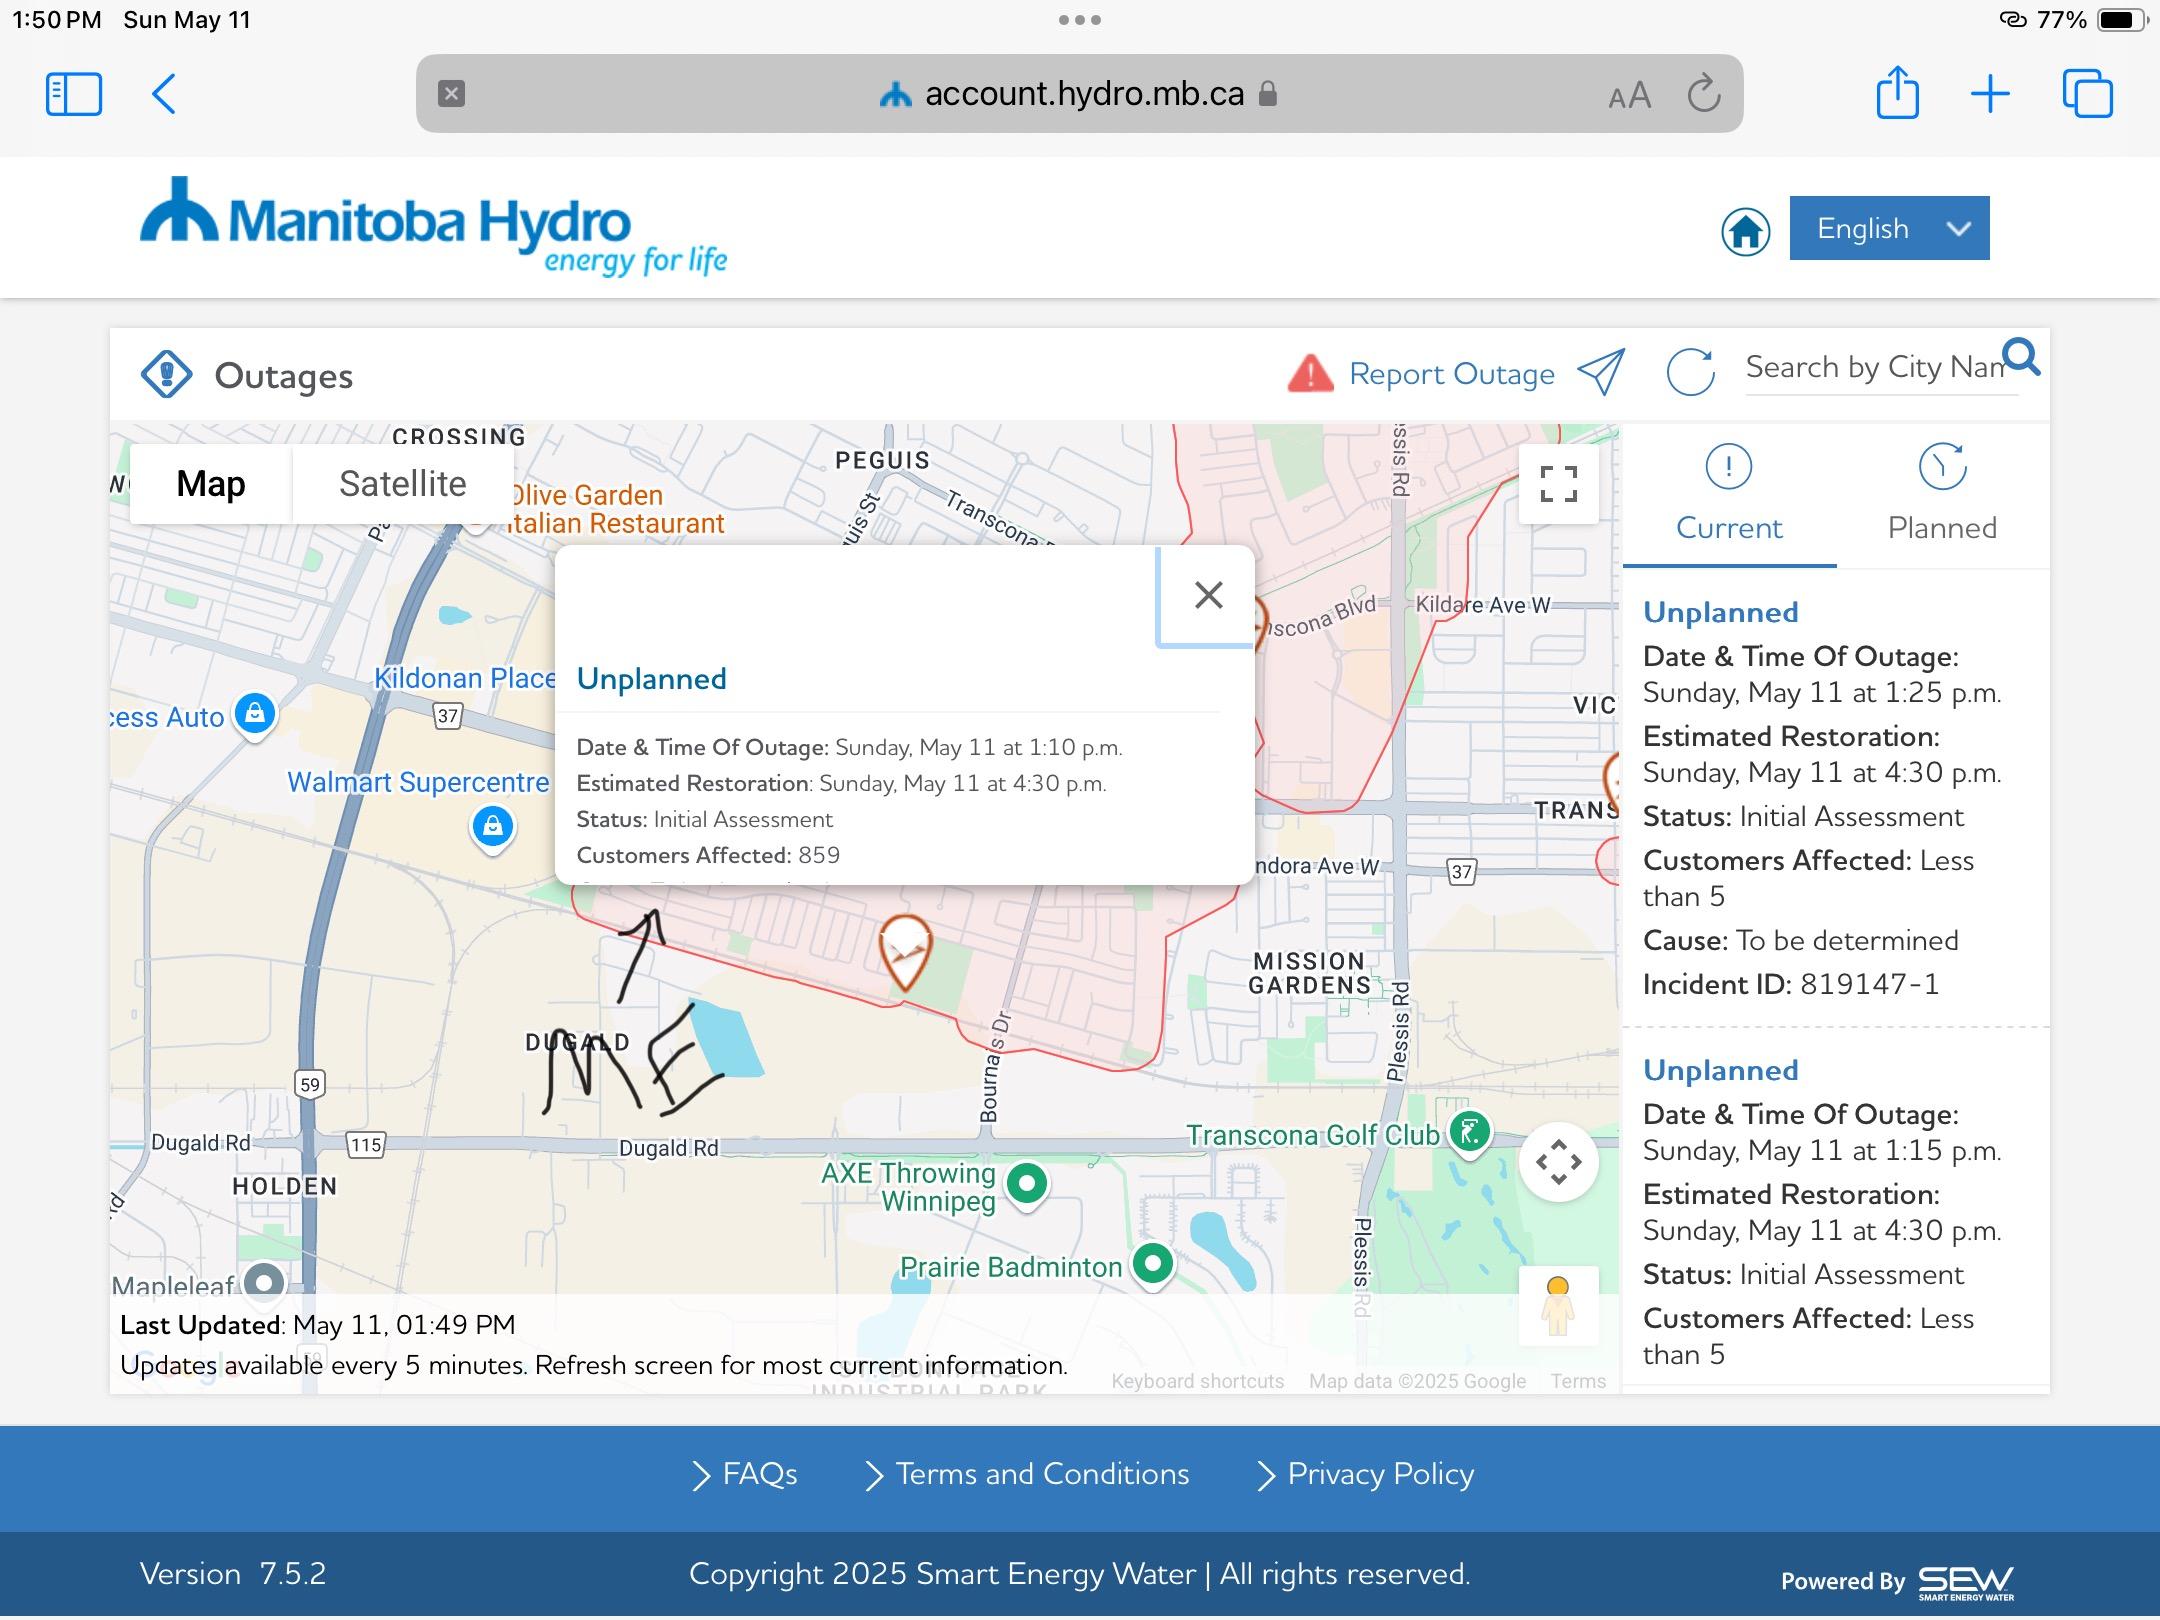Tap the battery status indicator
Viewport: 2160px width, 1620px height.
[x=2122, y=20]
